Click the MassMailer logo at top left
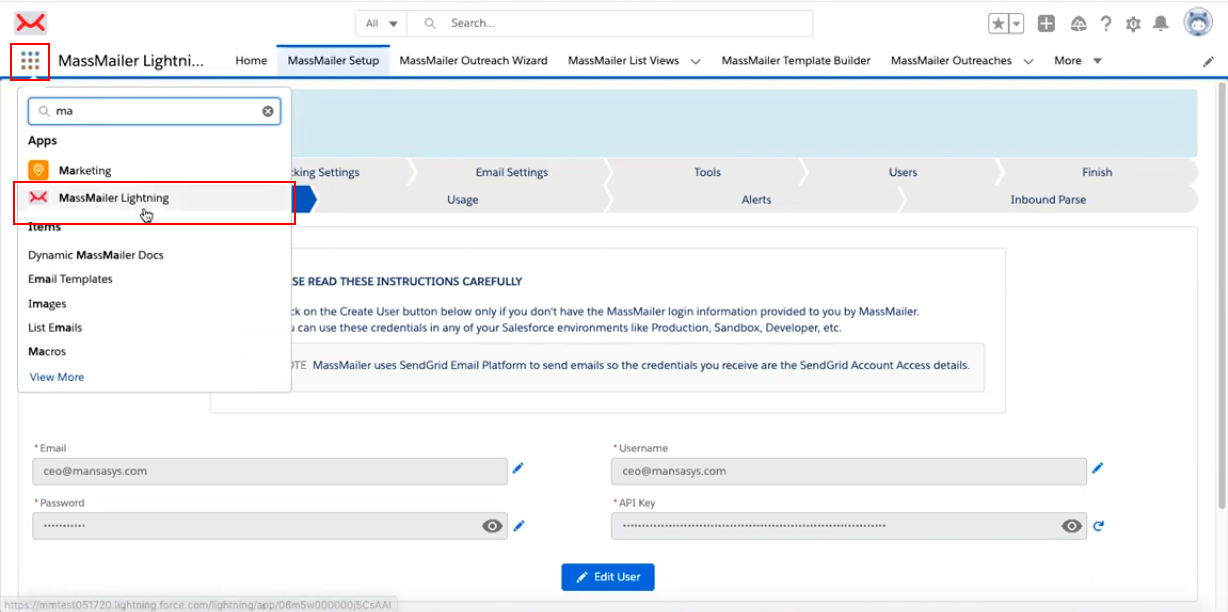The width and height of the screenshot is (1228, 612). point(31,23)
